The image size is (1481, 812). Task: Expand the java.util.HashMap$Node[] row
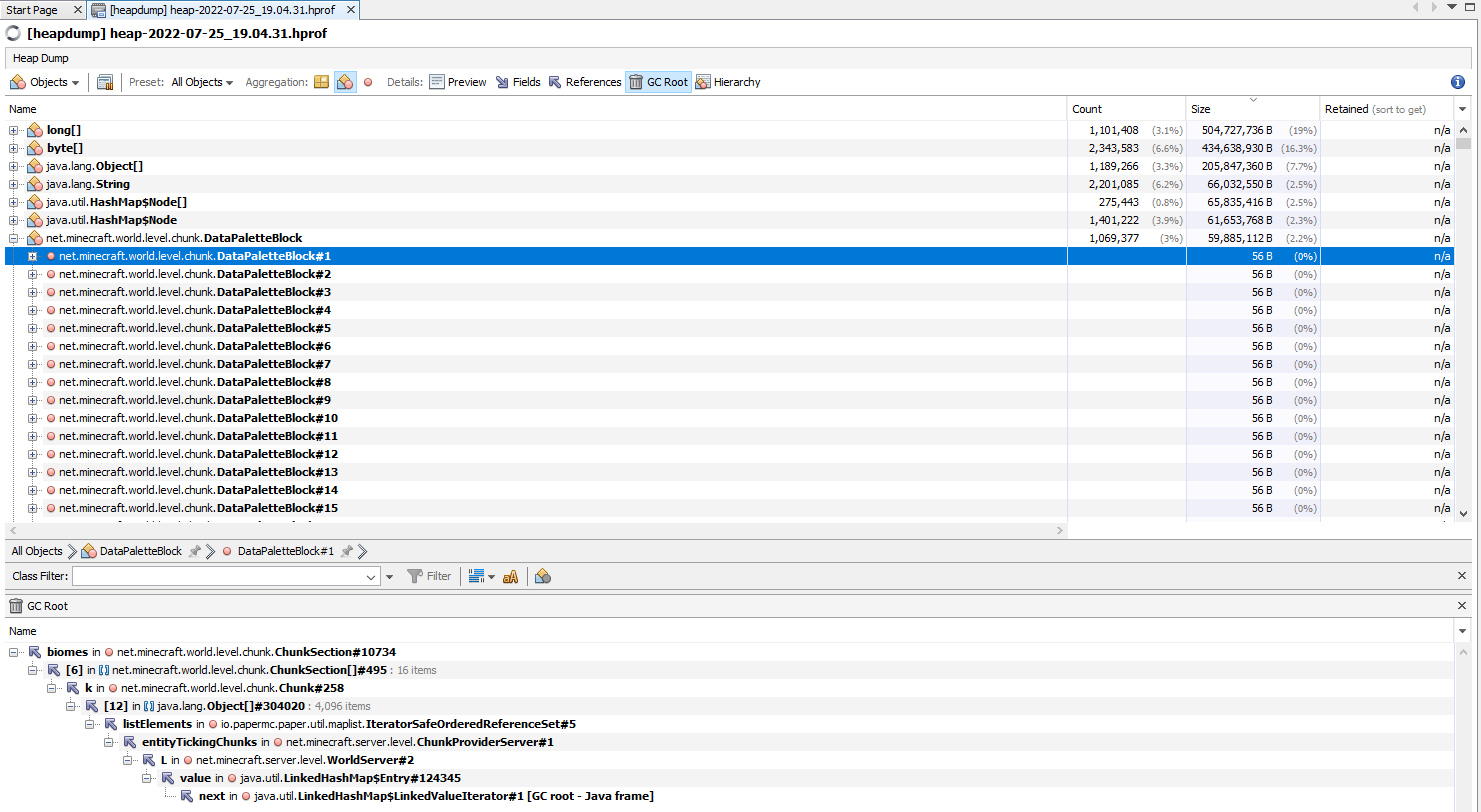[14, 202]
